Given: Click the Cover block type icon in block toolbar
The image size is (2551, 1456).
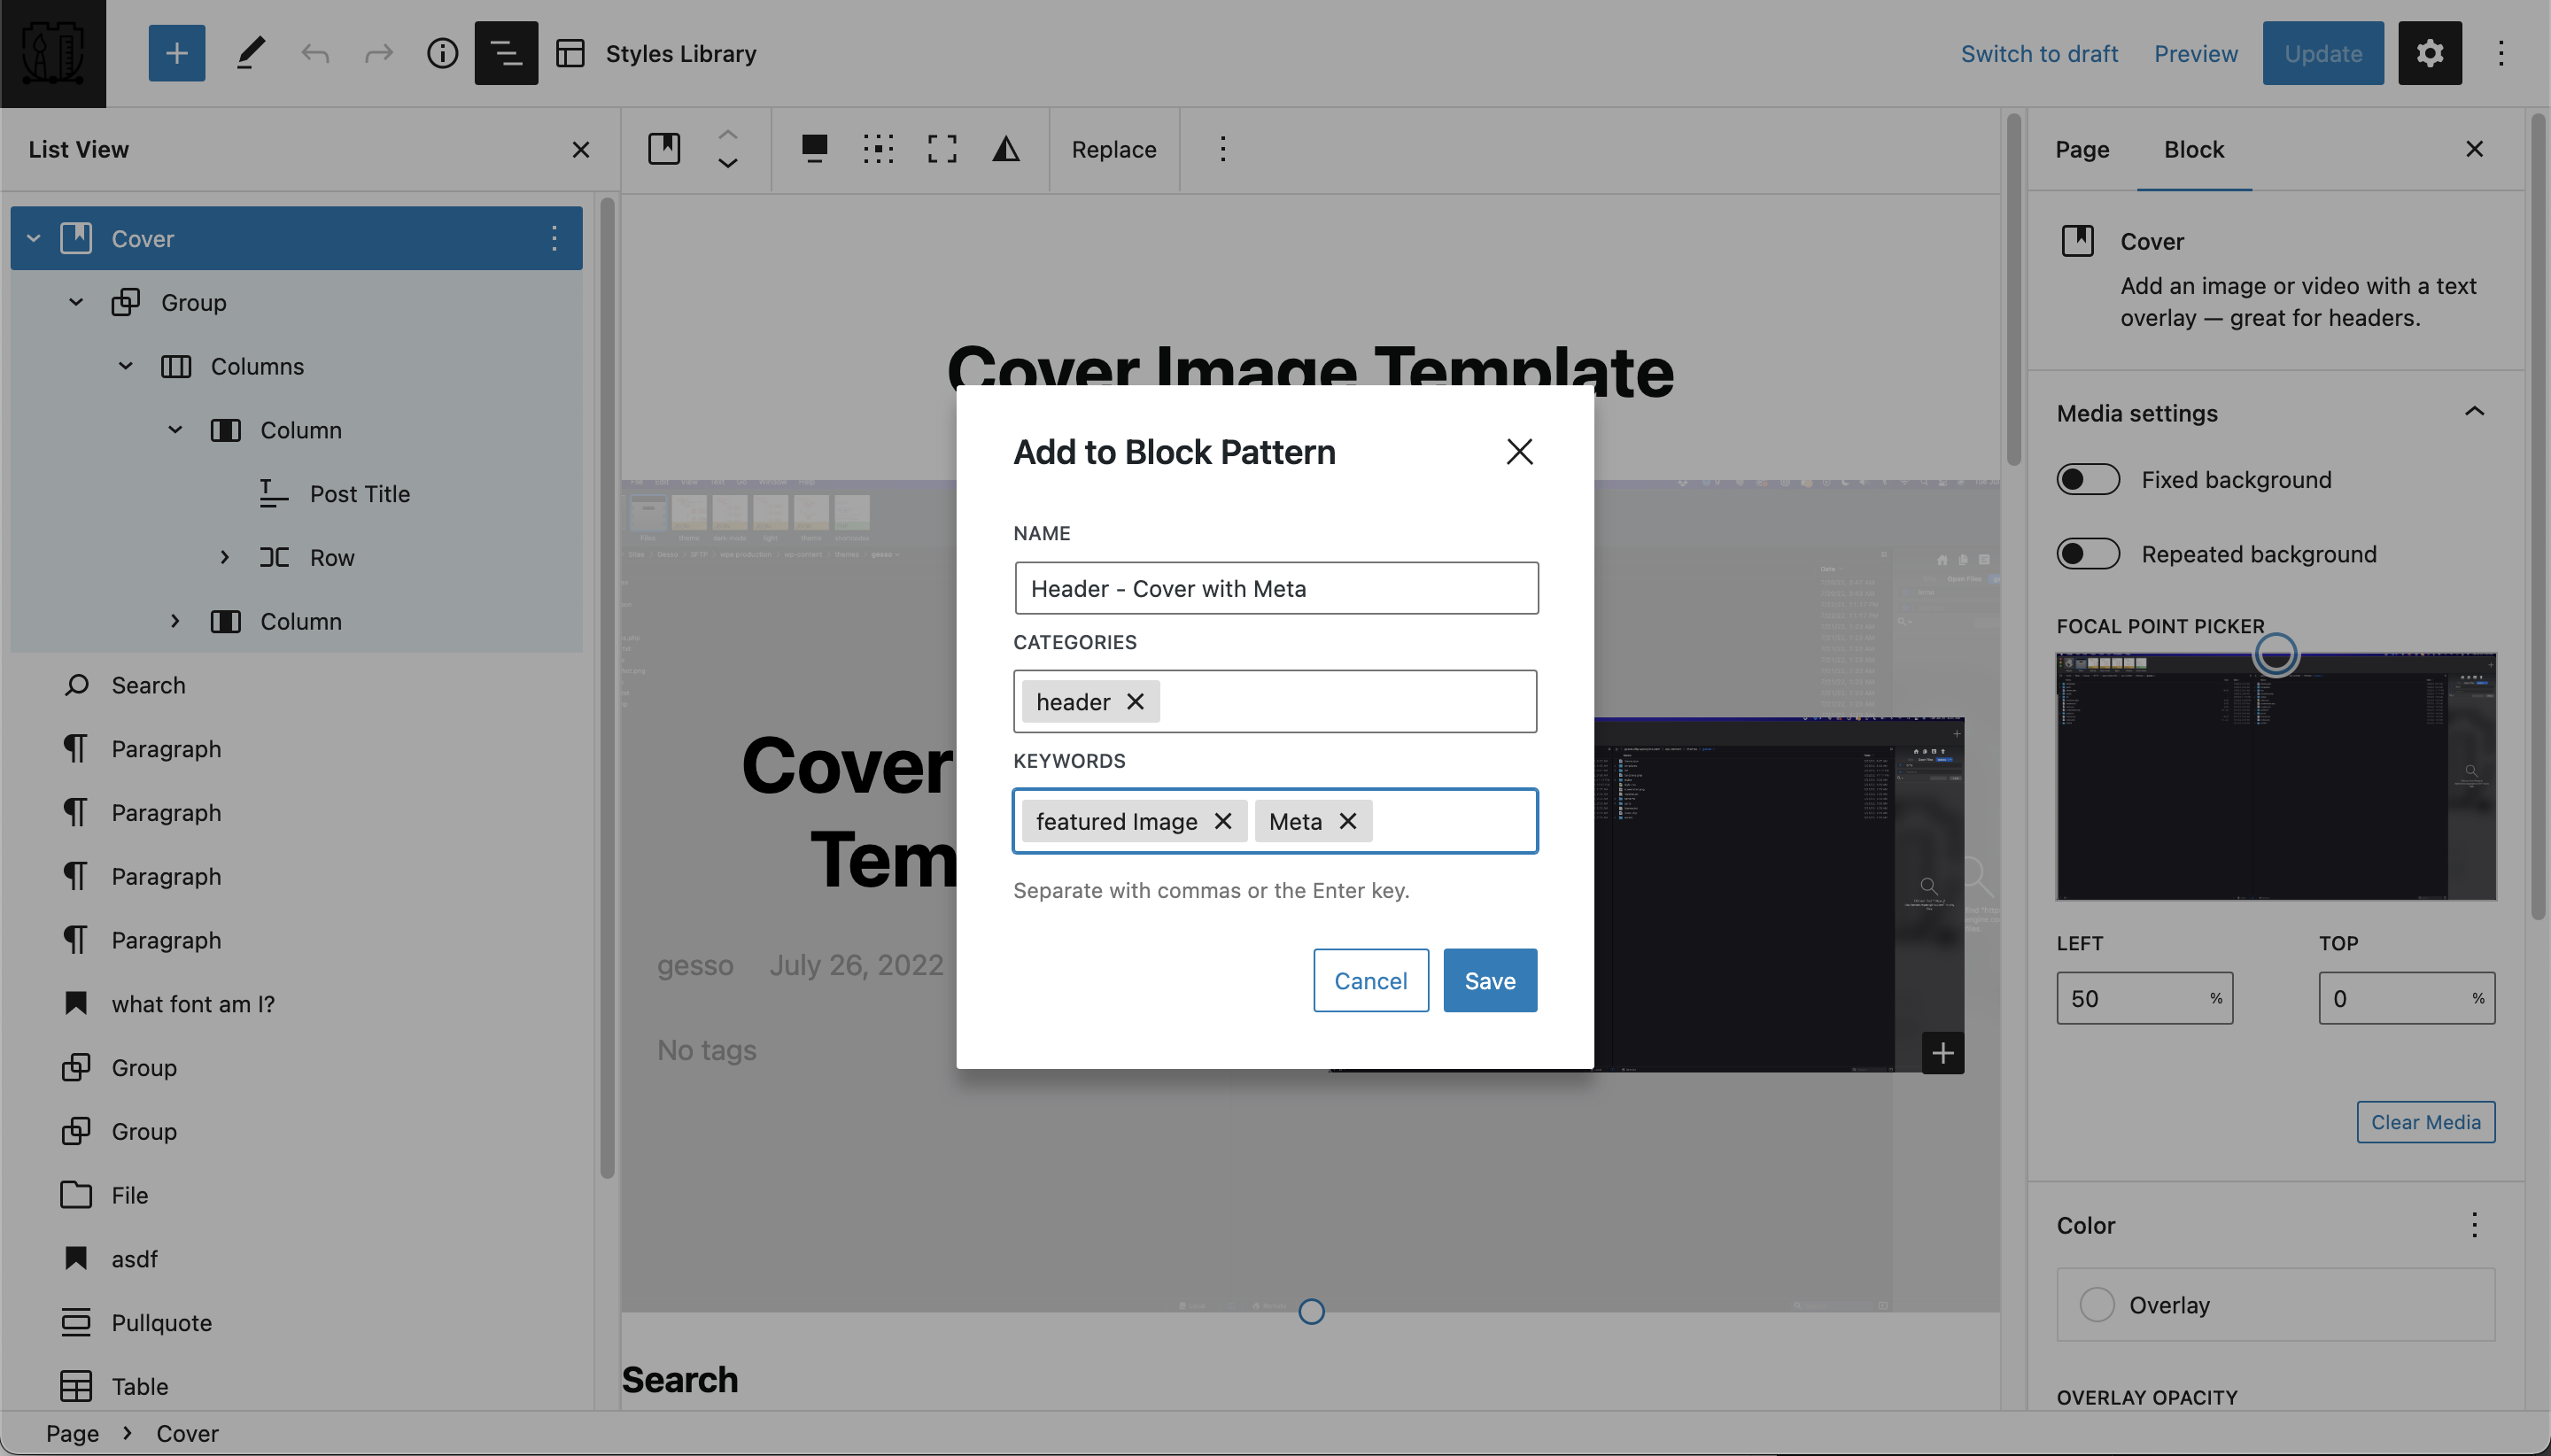Looking at the screenshot, I should click(x=664, y=149).
